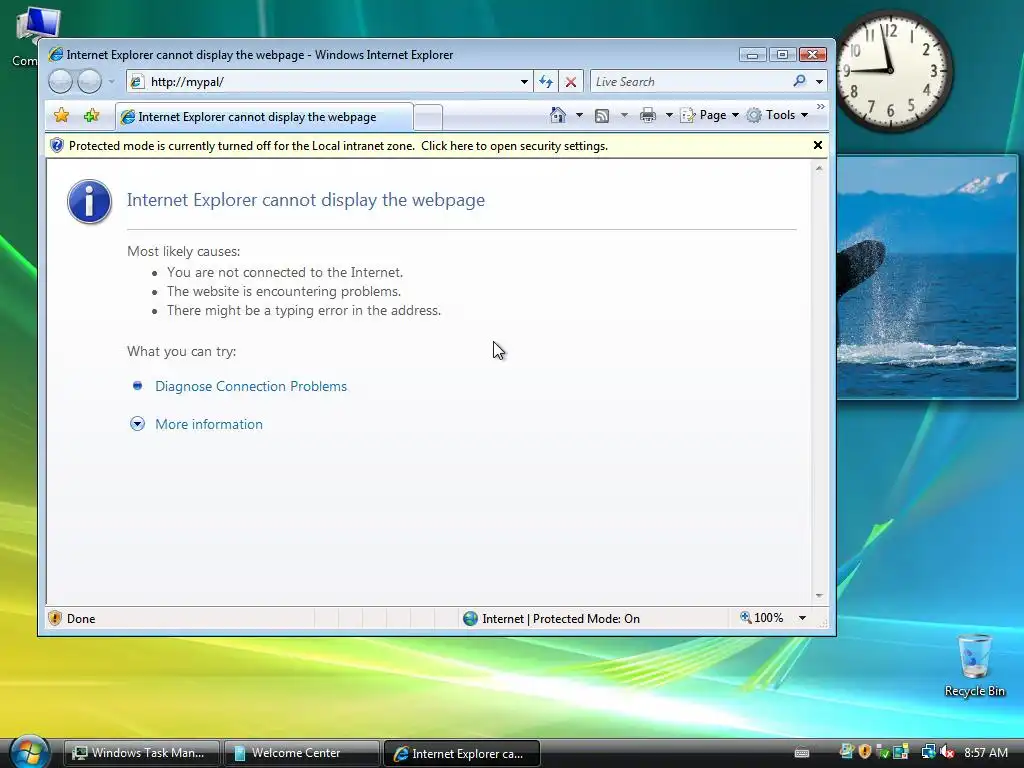Select the Recycle Bin desktop icon
1024x768 pixels.
click(x=975, y=665)
